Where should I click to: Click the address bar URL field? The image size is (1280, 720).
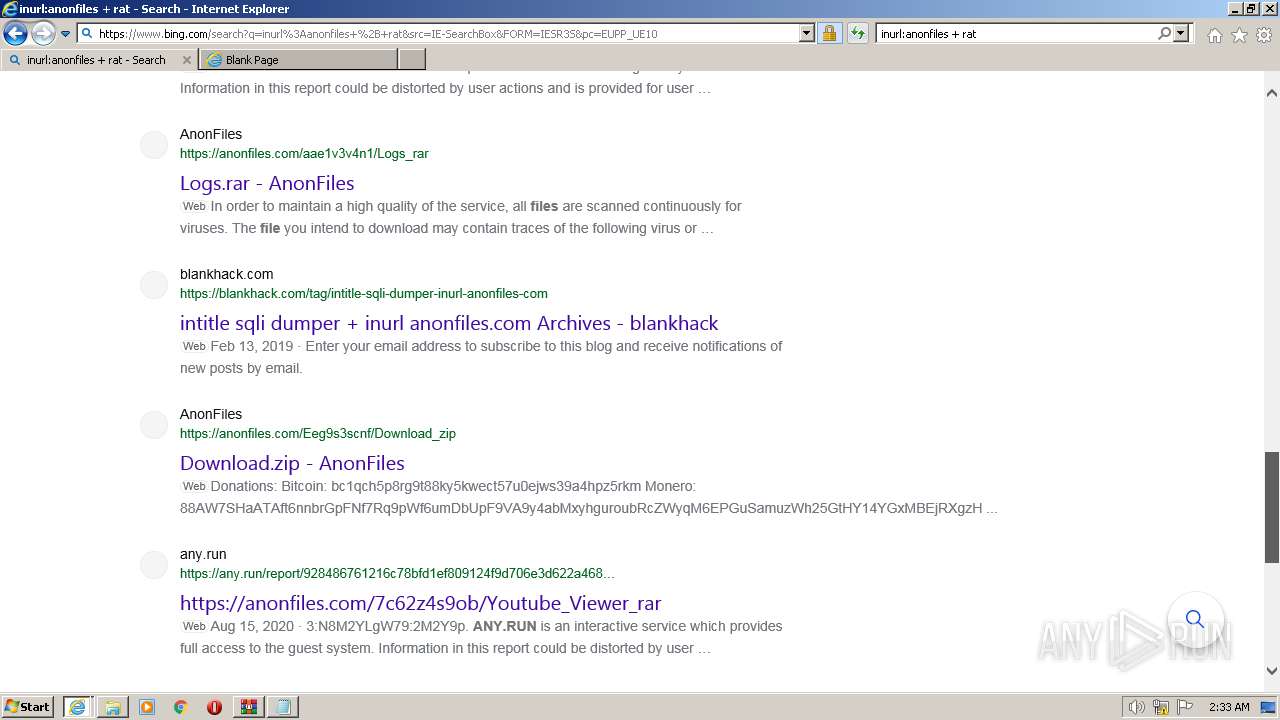click(x=447, y=33)
